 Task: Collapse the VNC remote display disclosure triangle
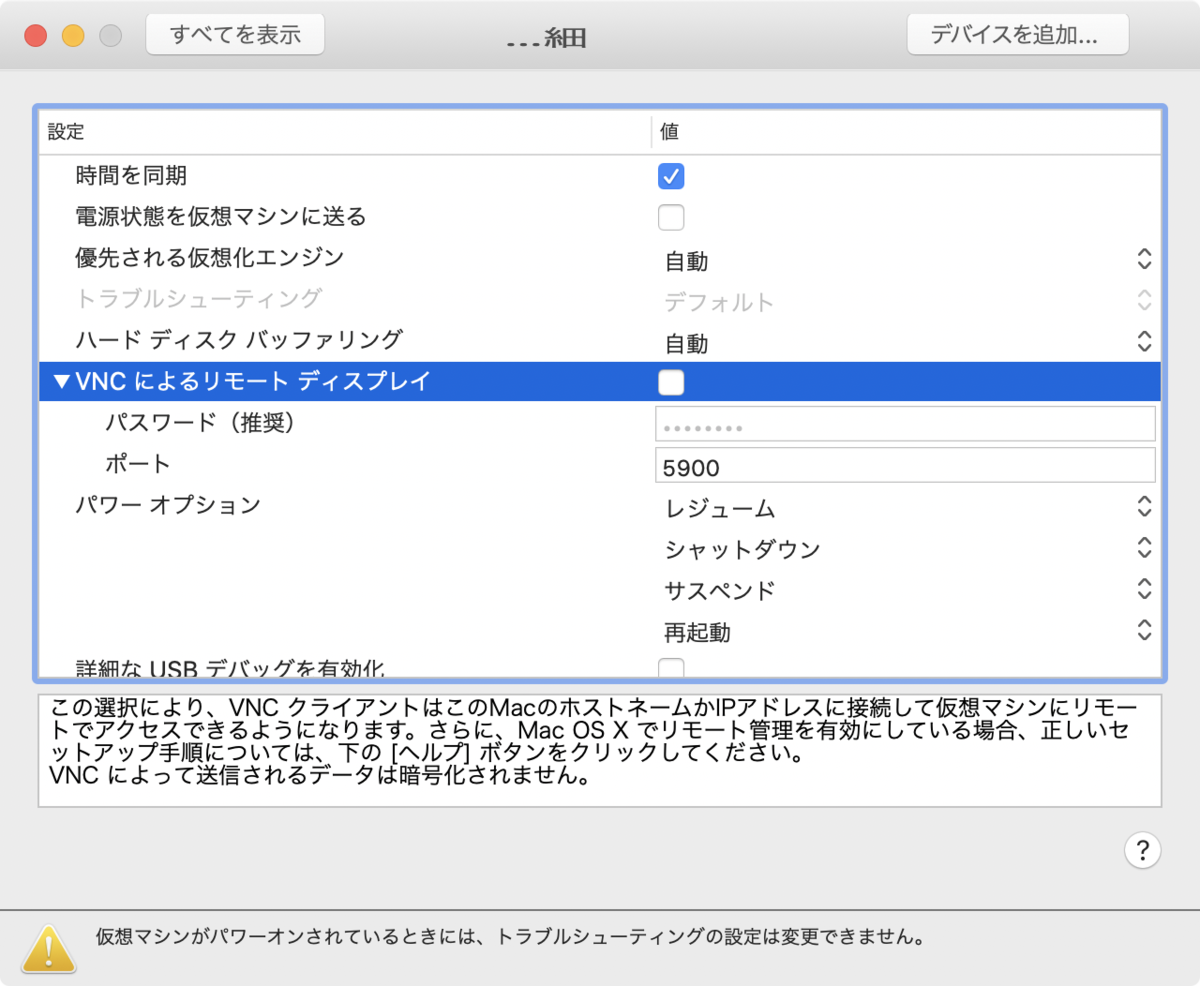(60, 382)
